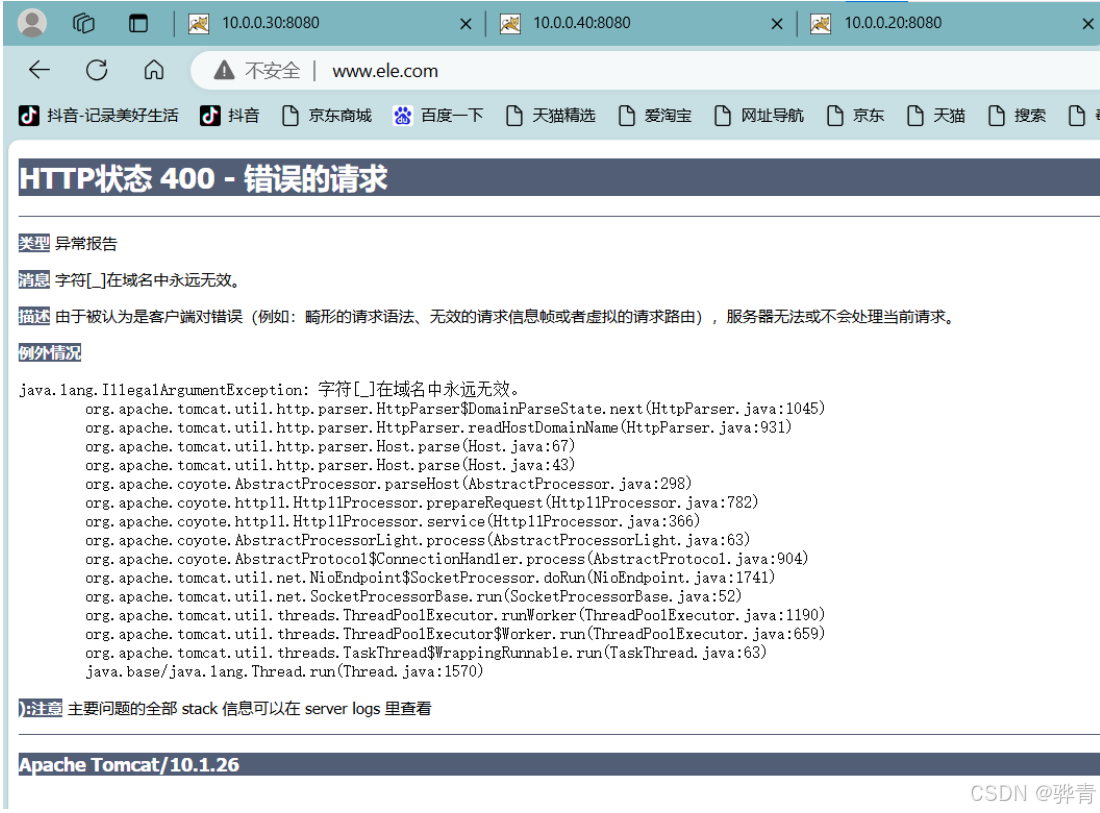Toggle the vertical tabs panel icon
Viewport: 1100px width, 813px height.
click(138, 23)
